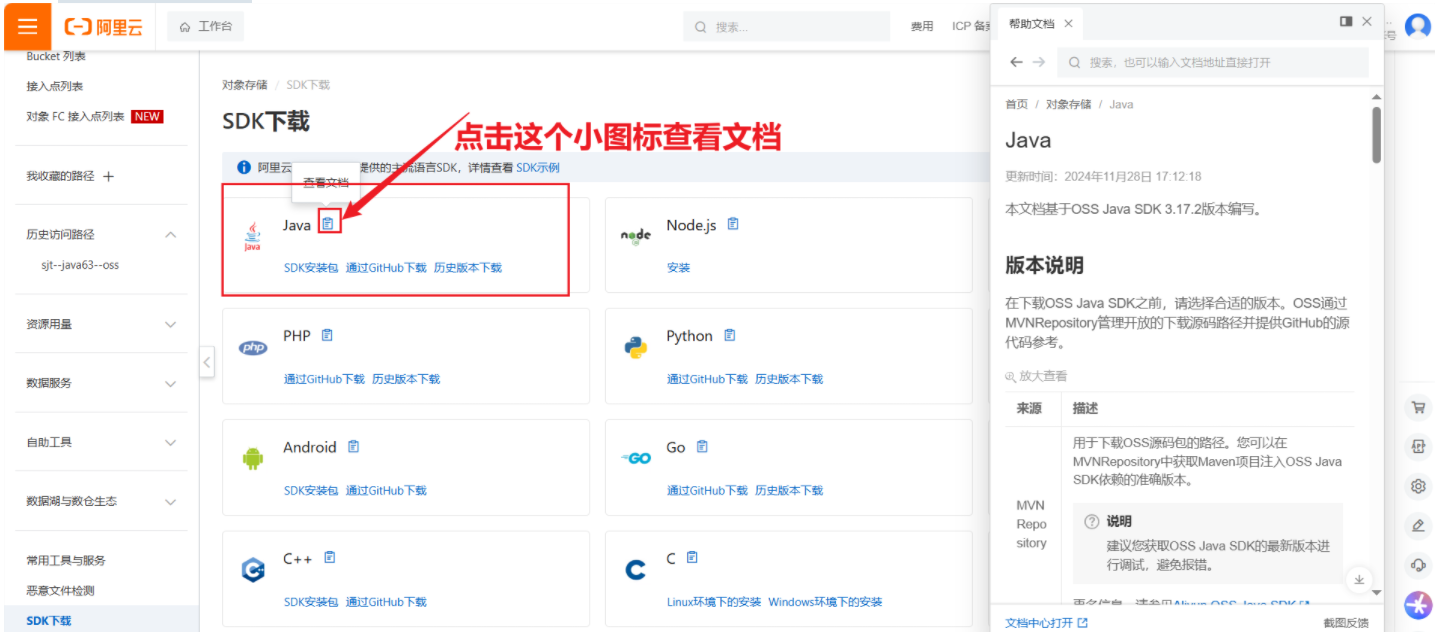Click 放大查看 above the table
1435x632 pixels.
pos(1036,376)
